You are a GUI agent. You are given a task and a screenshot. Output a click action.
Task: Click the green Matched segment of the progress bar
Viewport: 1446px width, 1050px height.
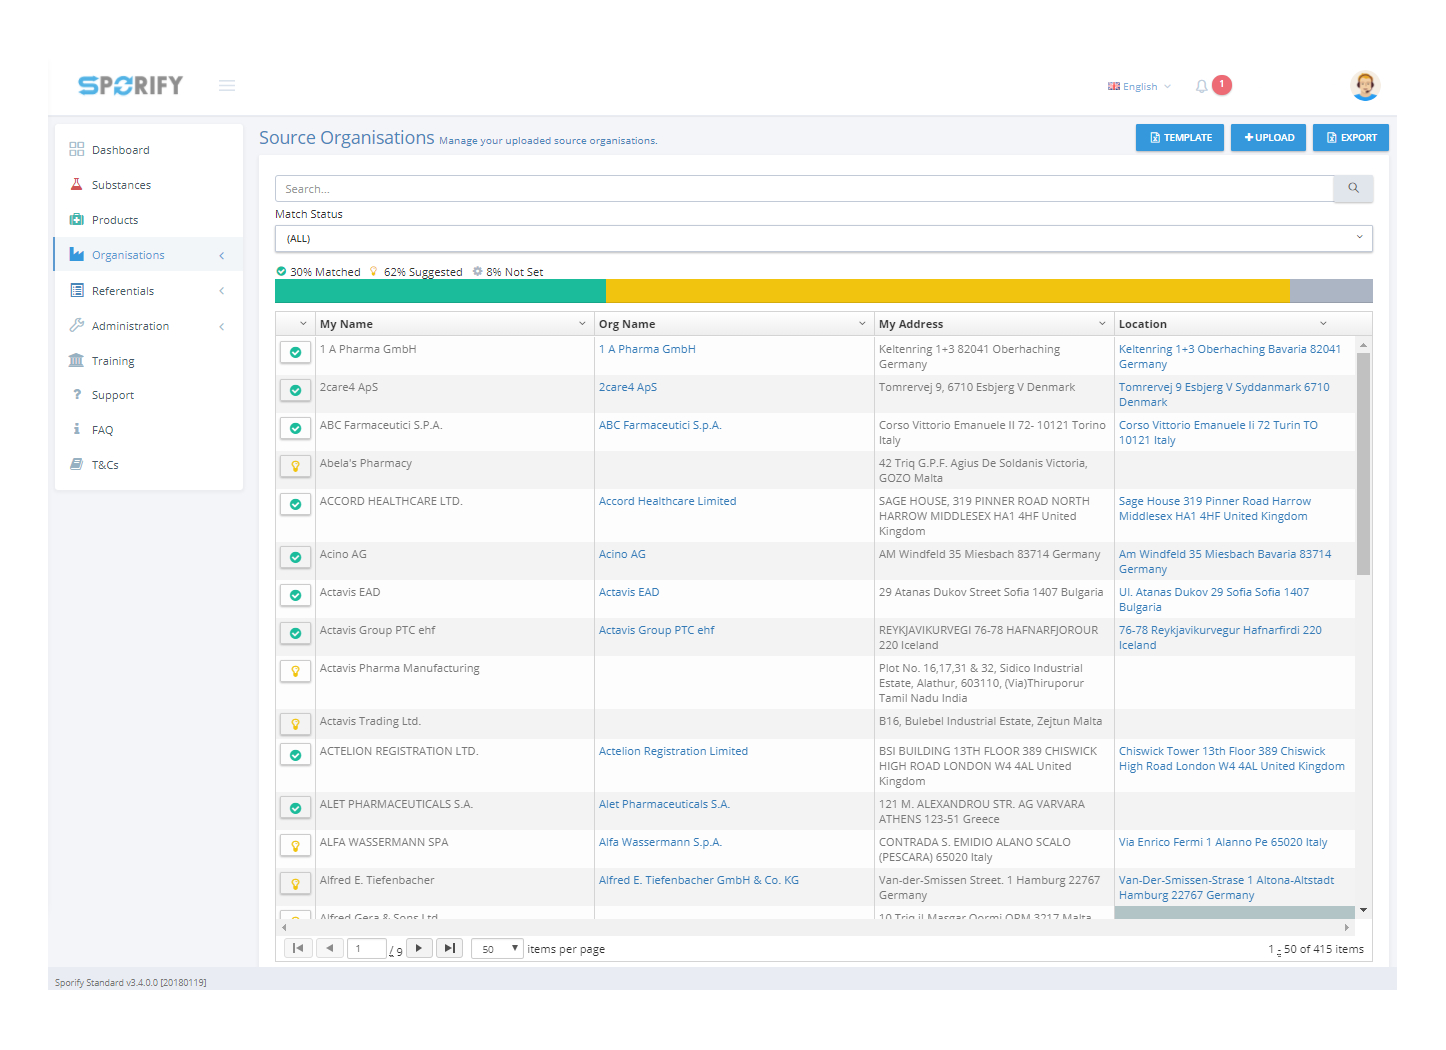point(440,290)
